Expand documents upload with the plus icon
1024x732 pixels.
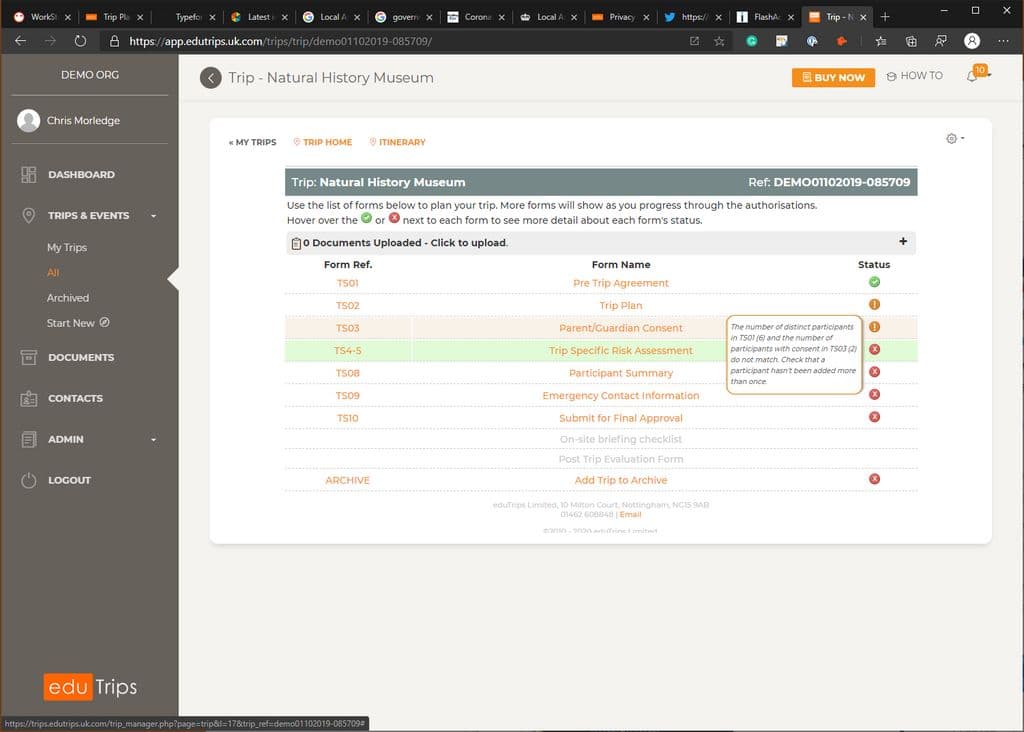(903, 242)
